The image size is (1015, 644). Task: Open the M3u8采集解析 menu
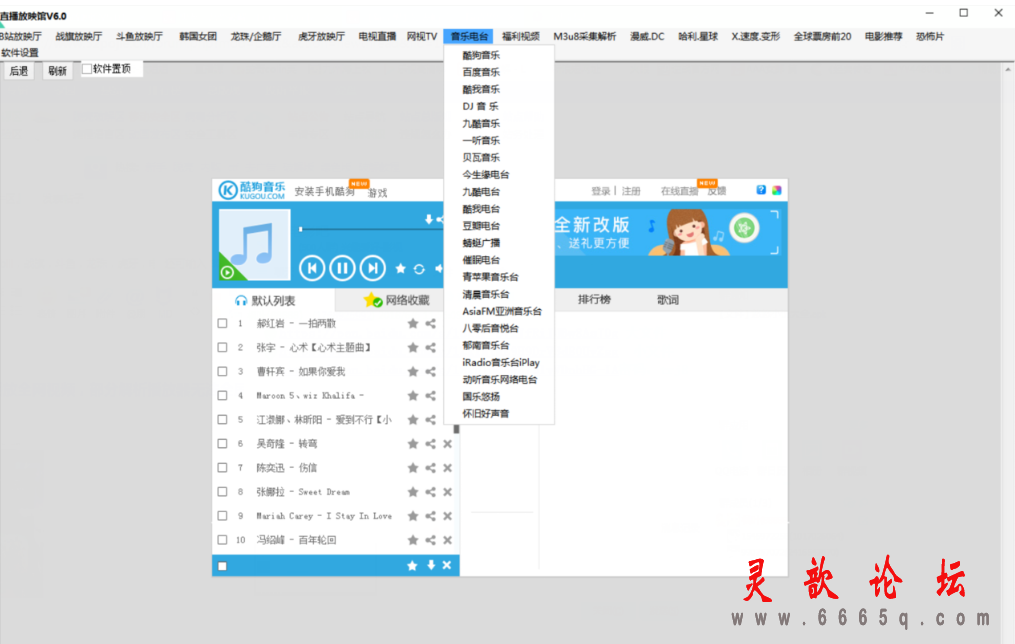tap(585, 36)
